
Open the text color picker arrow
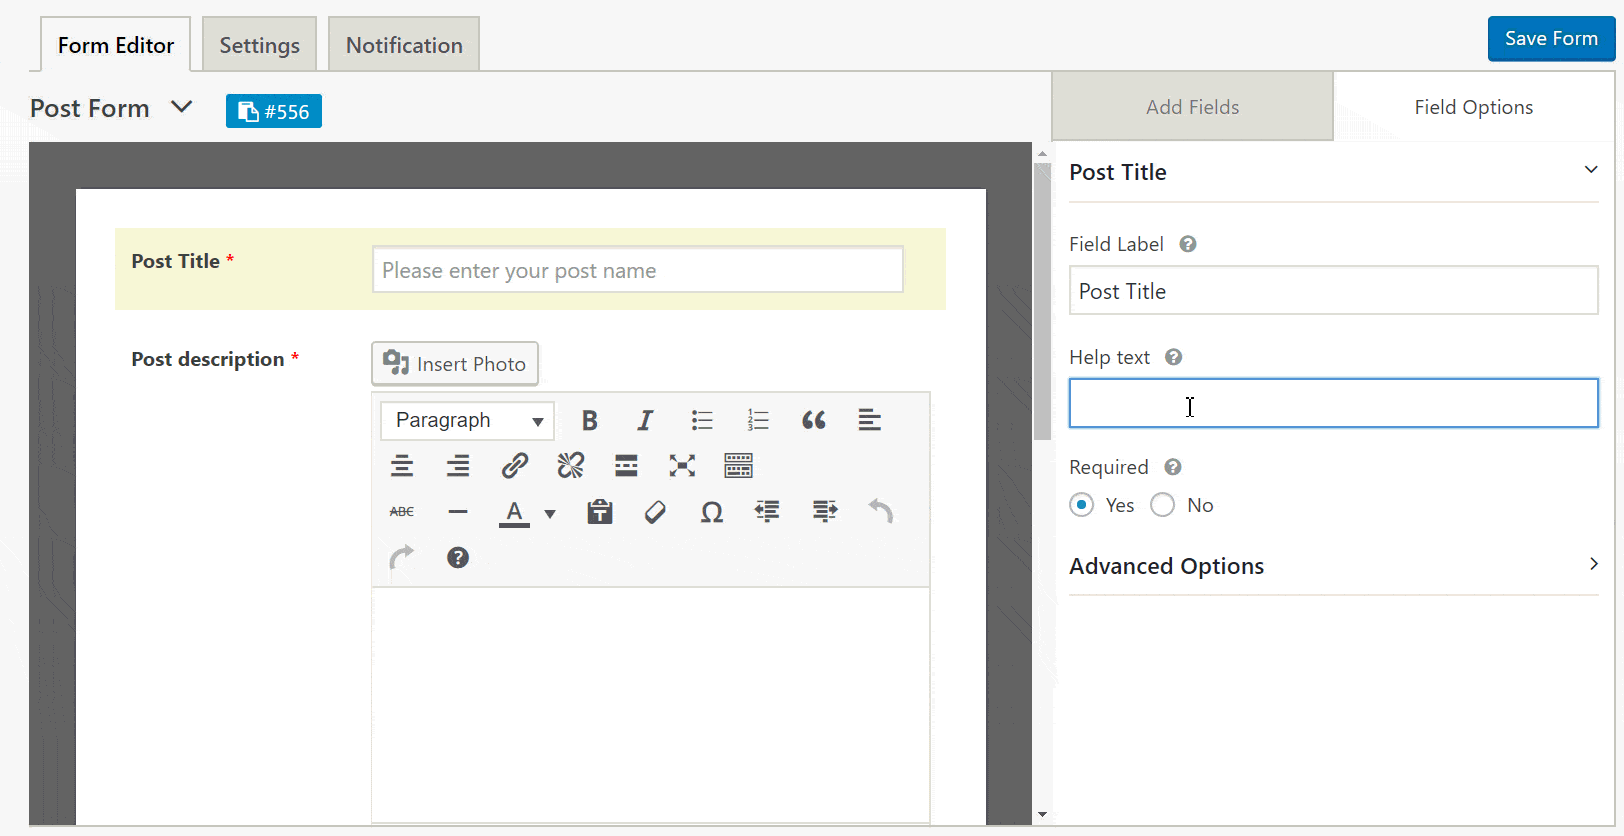(550, 514)
